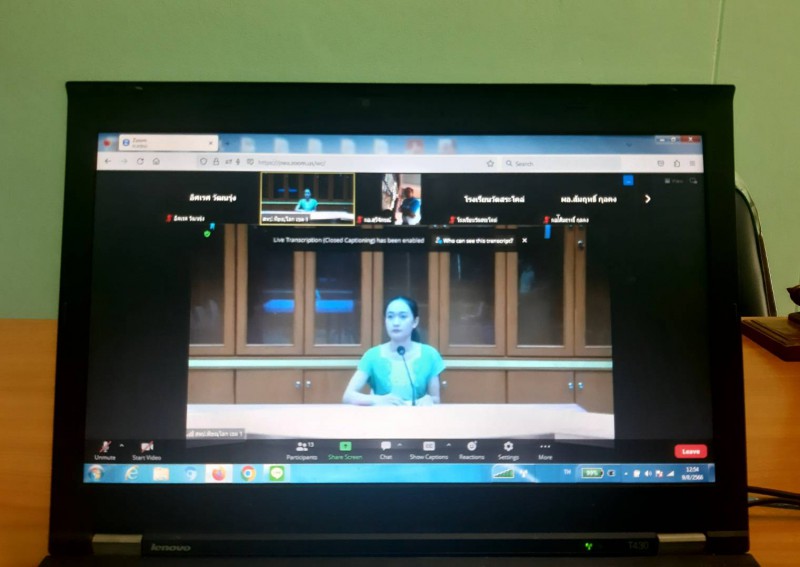This screenshot has width=800, height=567.
Task: Open Google Chrome from taskbar
Action: coord(248,474)
